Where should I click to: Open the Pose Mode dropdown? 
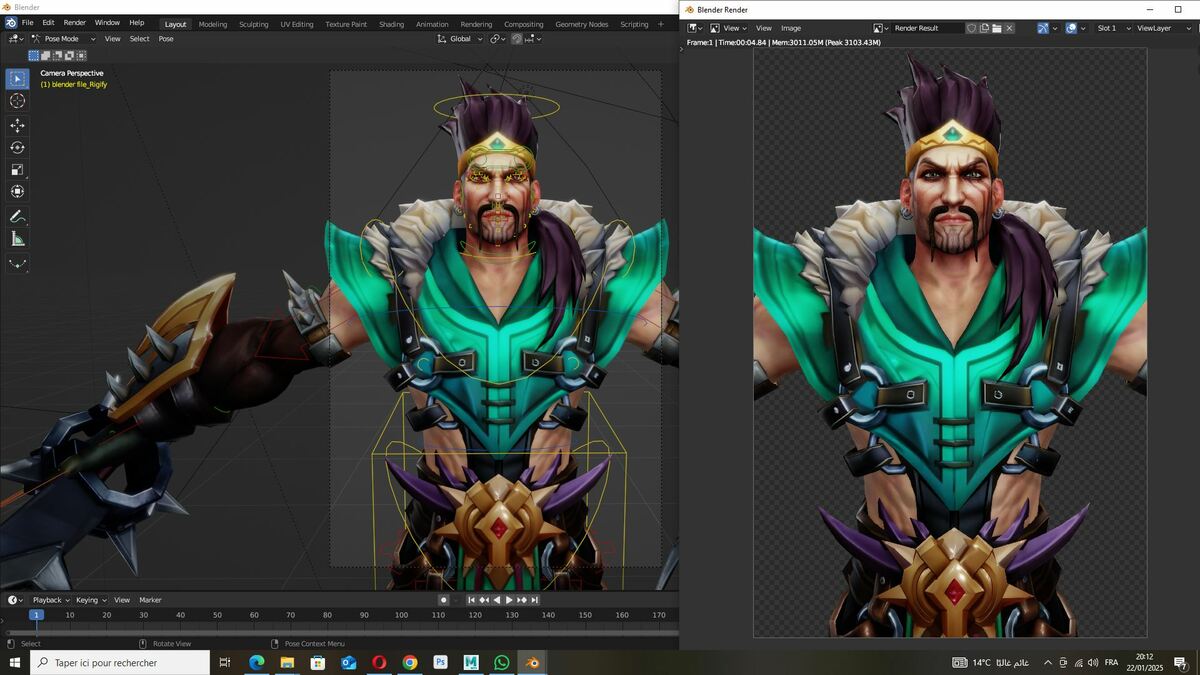pyautogui.click(x=64, y=39)
